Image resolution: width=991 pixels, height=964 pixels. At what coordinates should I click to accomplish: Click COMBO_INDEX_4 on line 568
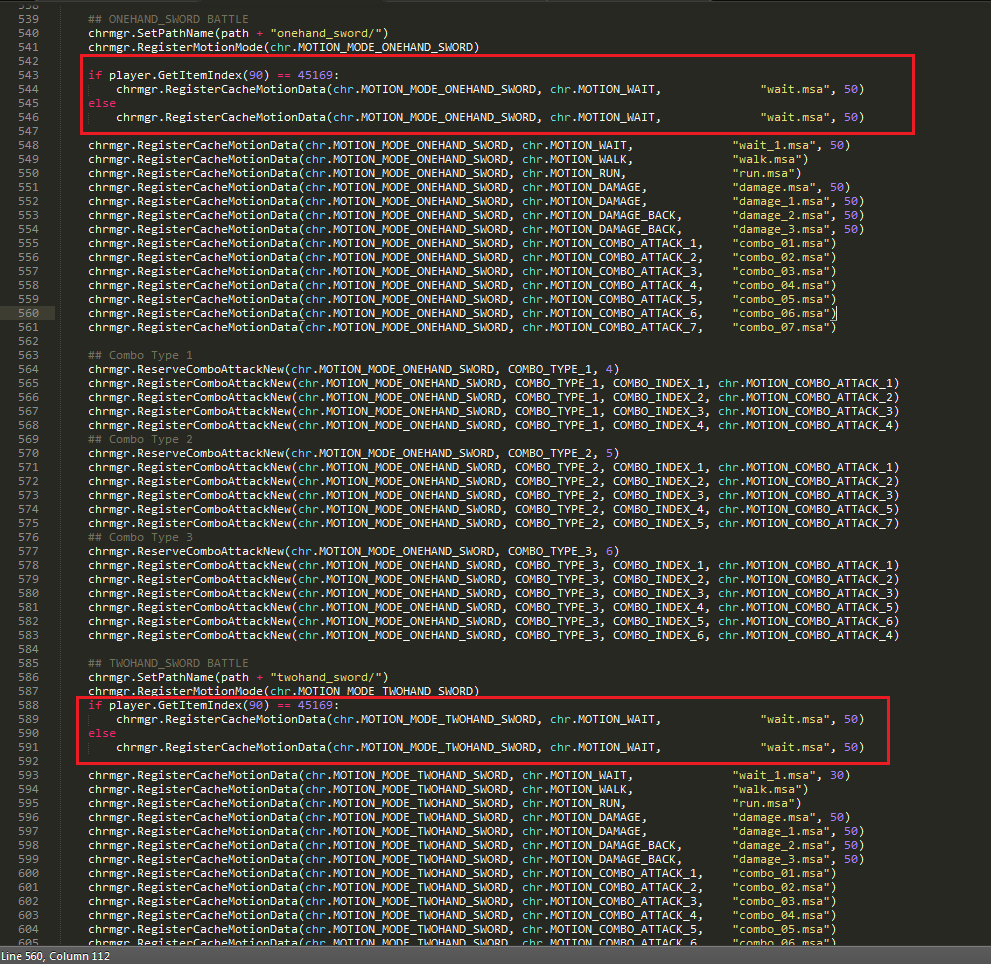click(x=658, y=425)
